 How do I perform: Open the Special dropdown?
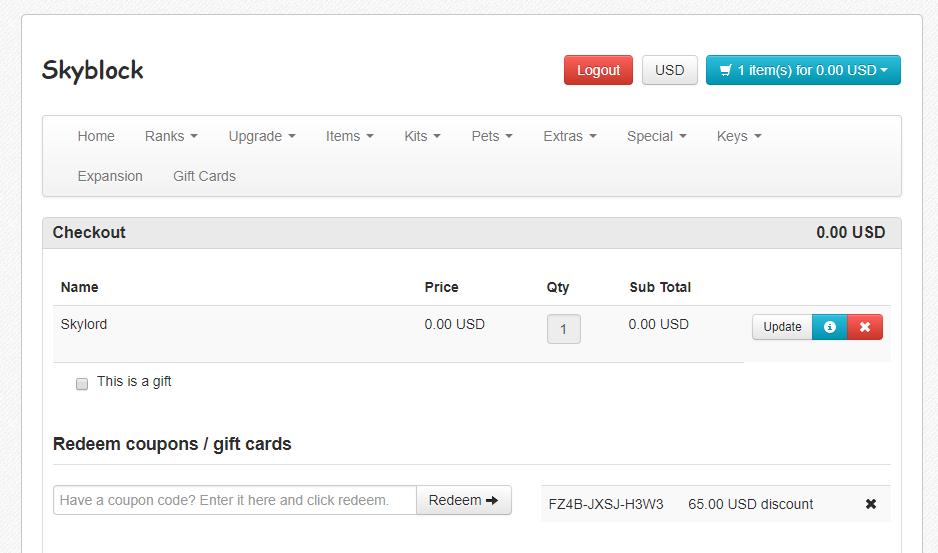tap(656, 136)
